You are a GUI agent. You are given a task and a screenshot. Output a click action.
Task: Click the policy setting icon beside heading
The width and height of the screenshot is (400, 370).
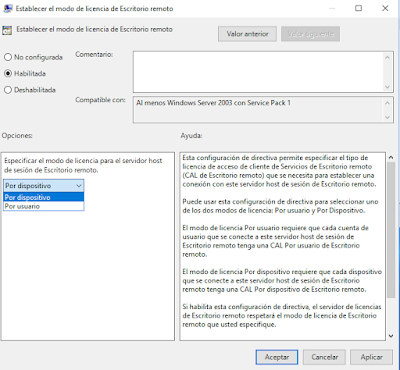pos(7,30)
